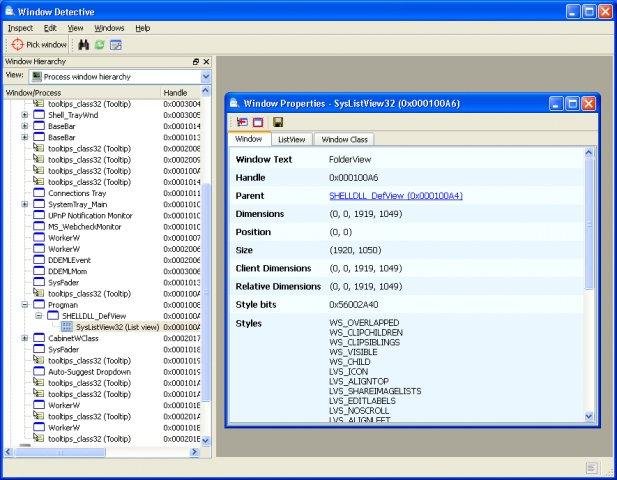Switch to the ListView tab
Screen dimensions: 617x480
click(x=291, y=139)
